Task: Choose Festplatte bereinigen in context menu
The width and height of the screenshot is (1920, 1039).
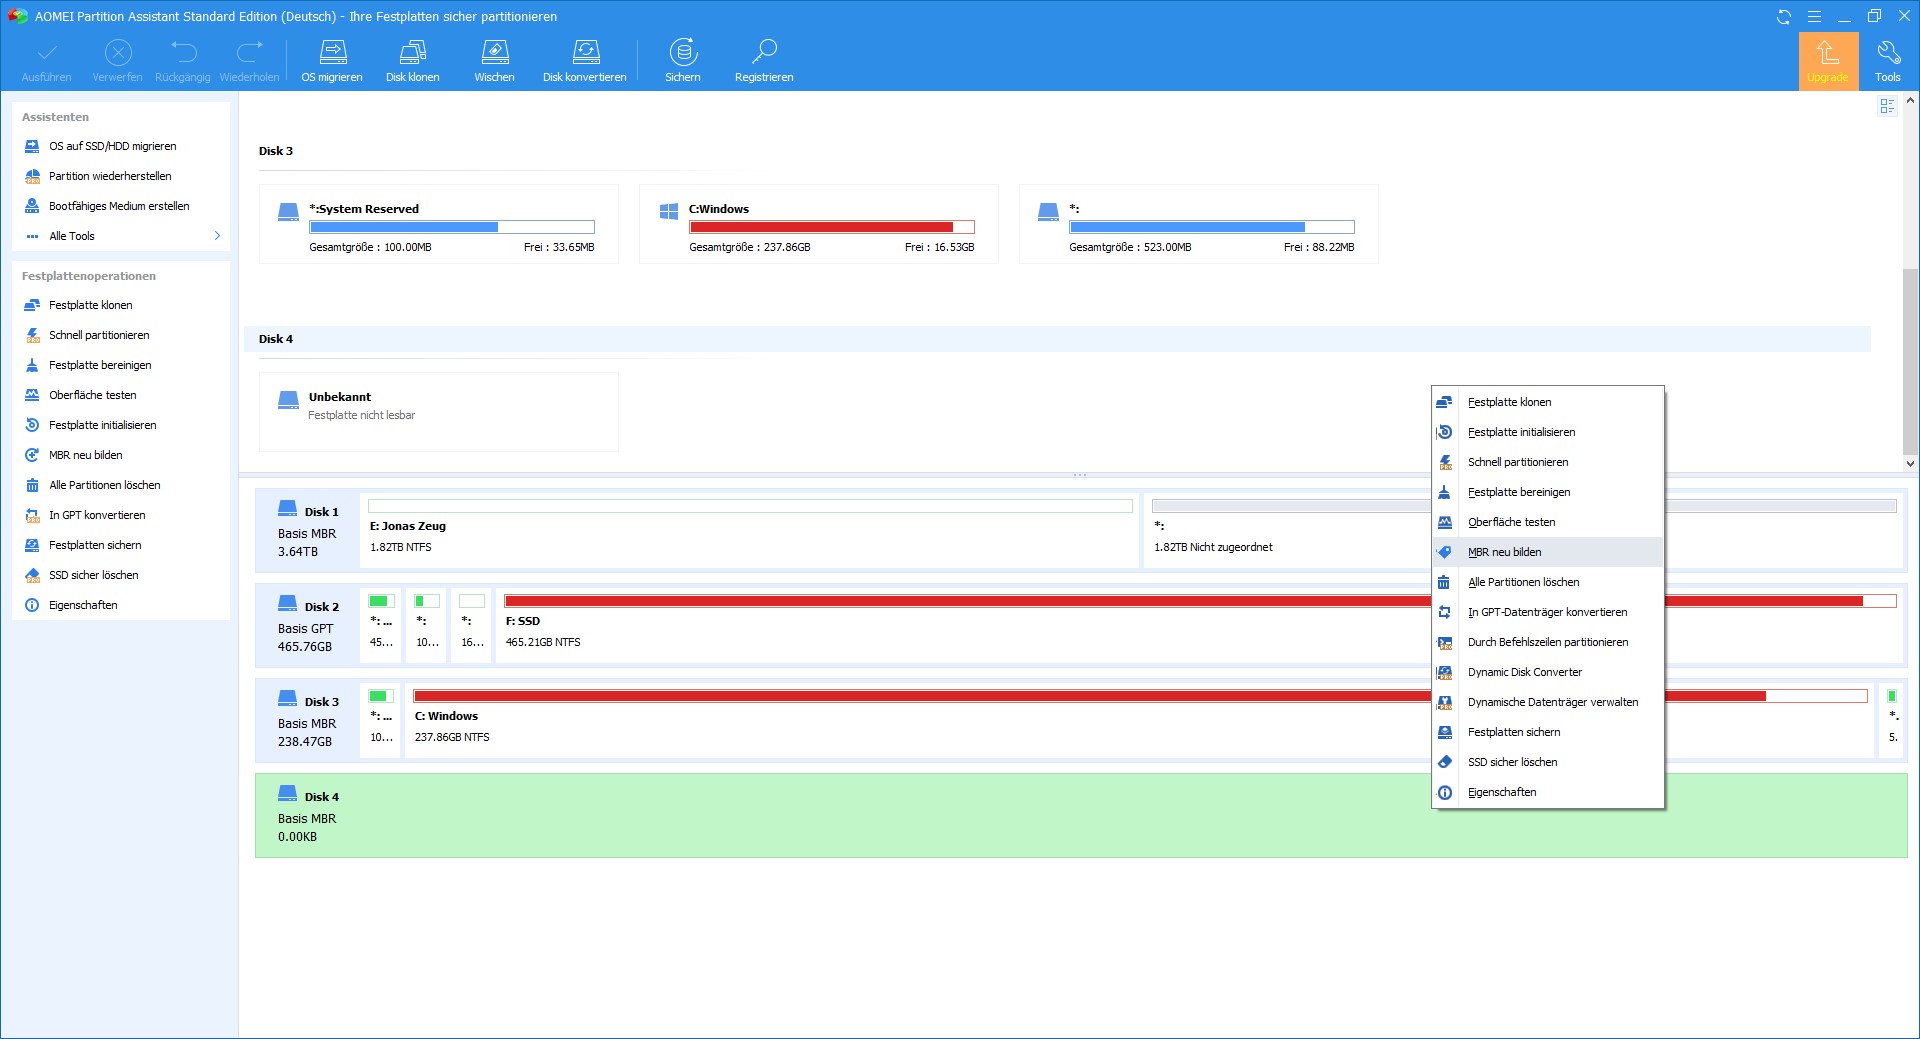Action: click(1548, 492)
